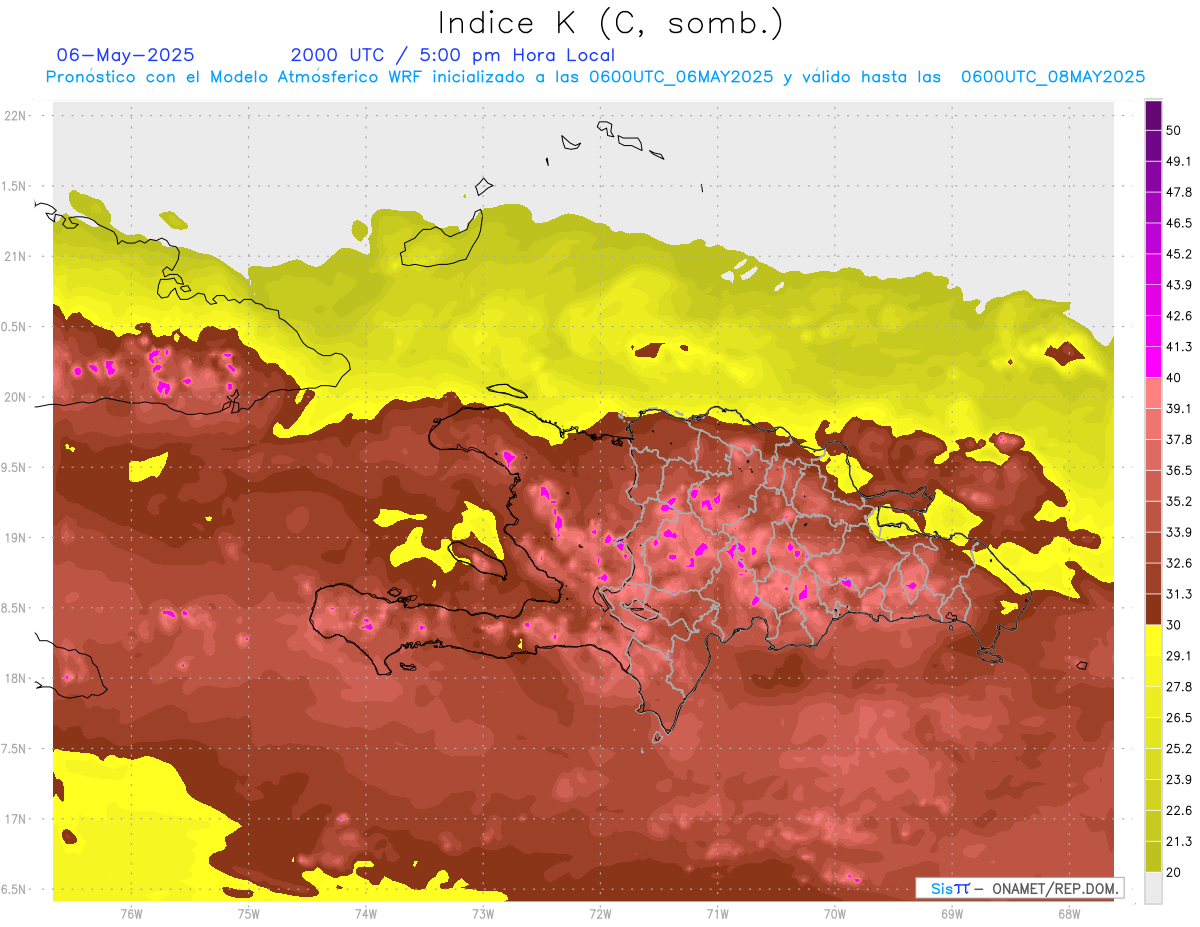This screenshot has width=1200, height=927.
Task: Click the colorbar value "27.8"
Action: pos(1179,686)
